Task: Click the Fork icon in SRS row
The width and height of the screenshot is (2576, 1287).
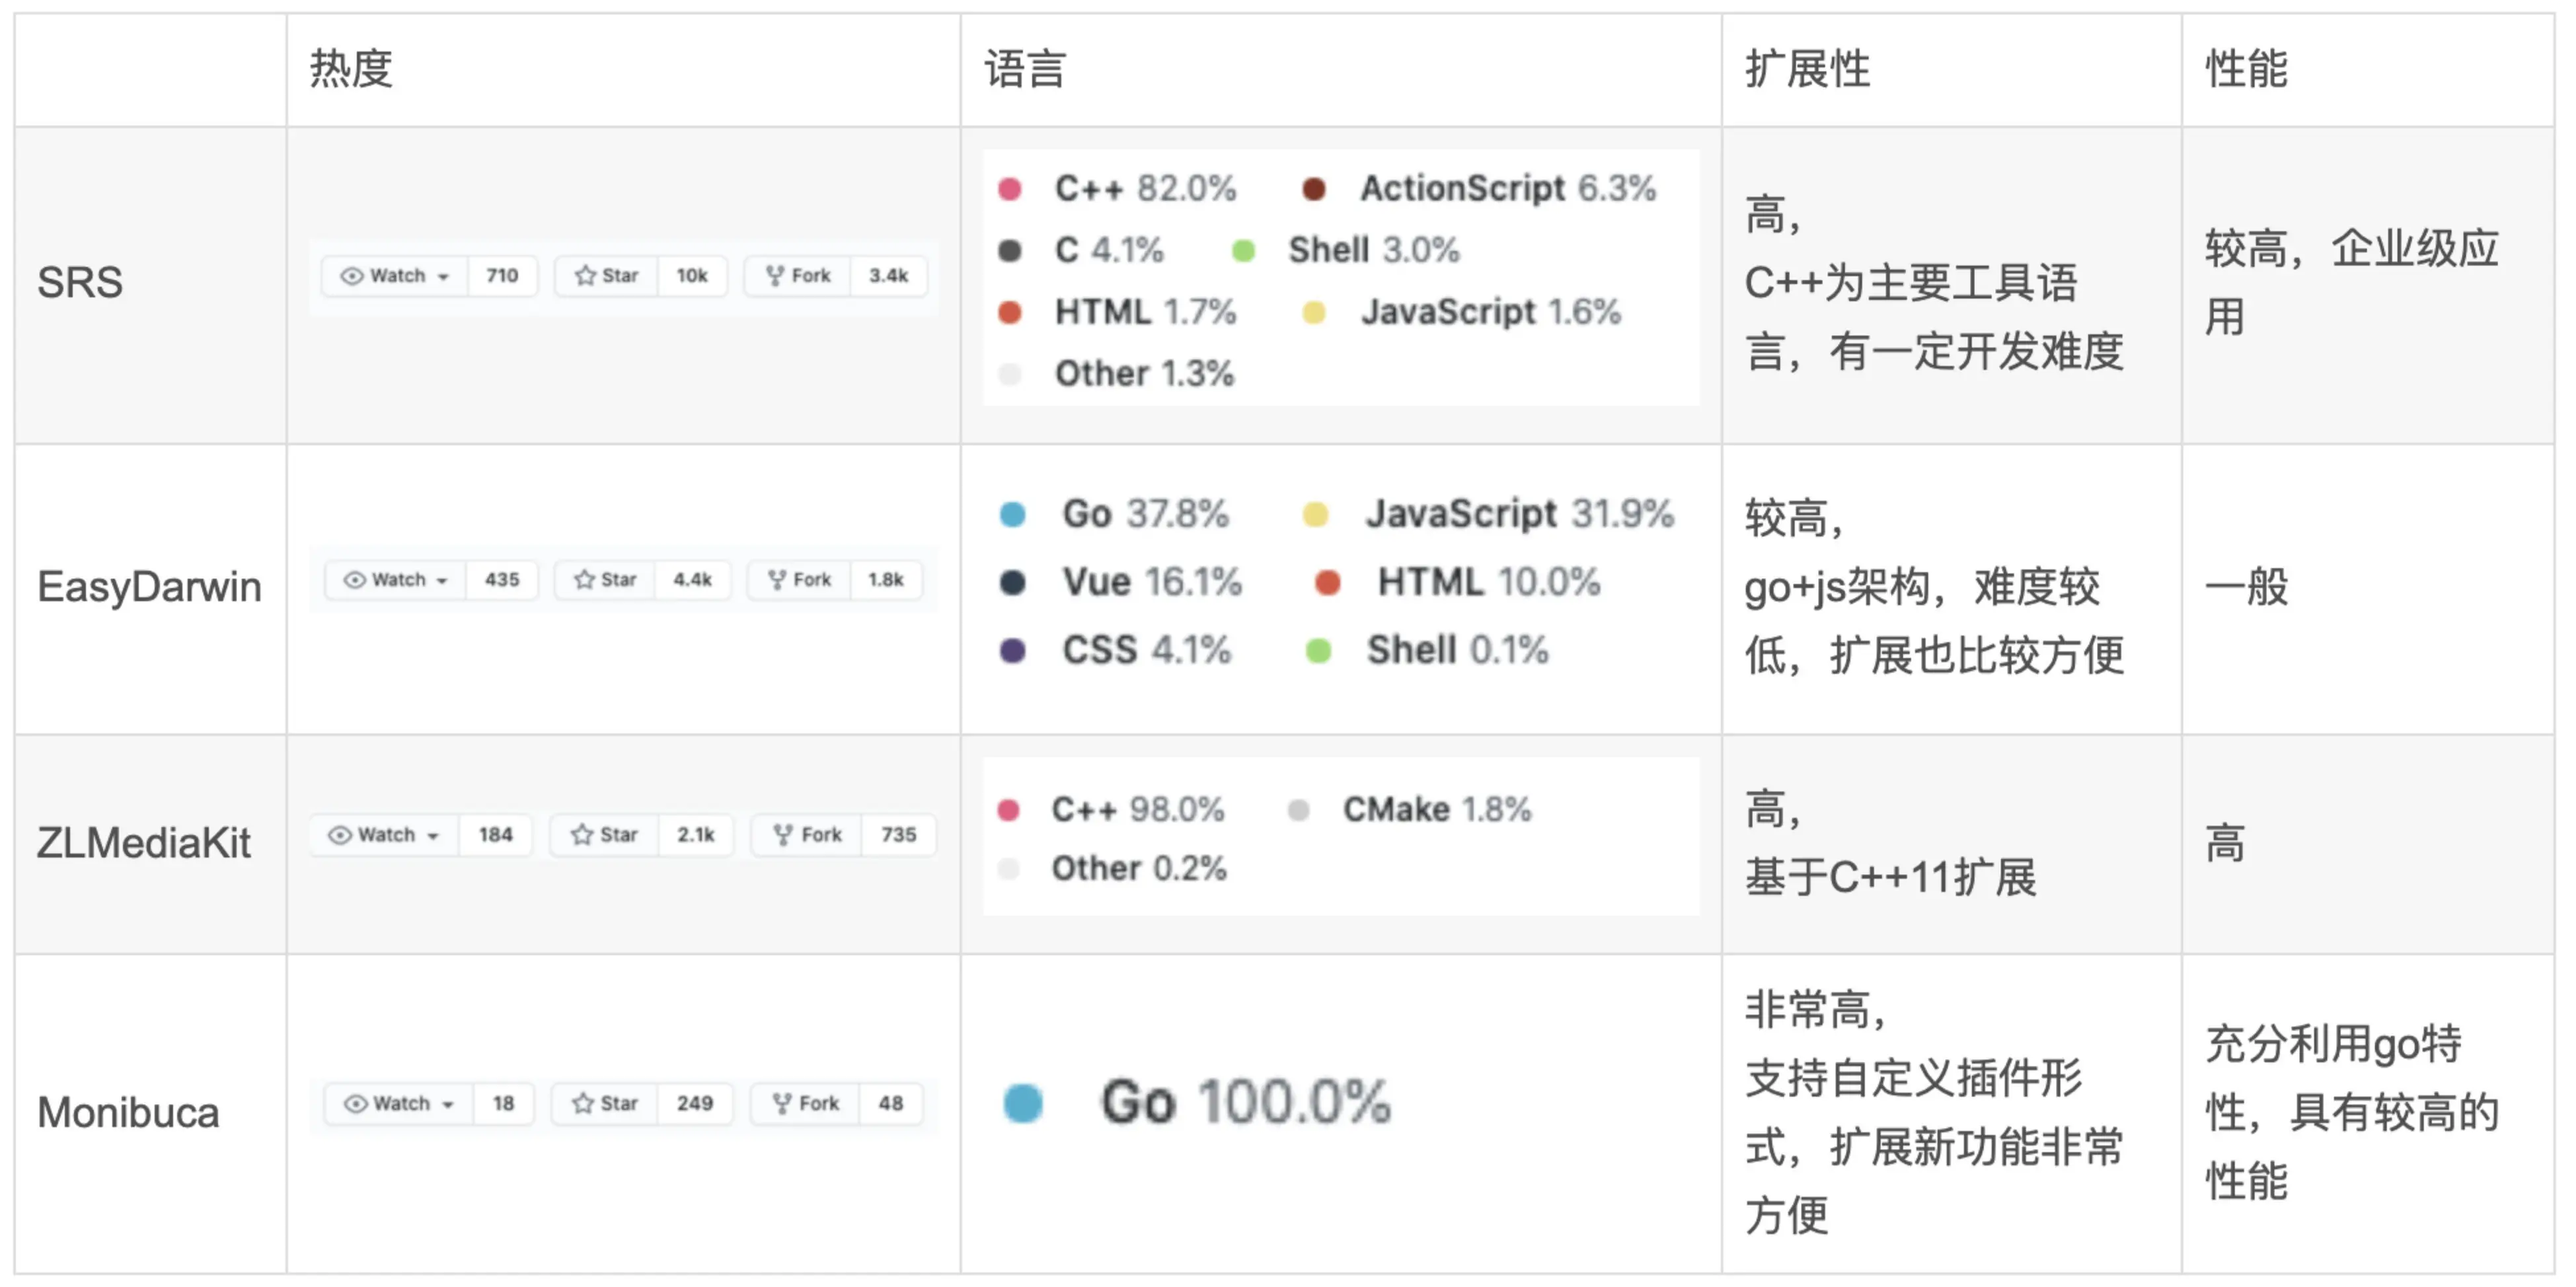Action: pyautogui.click(x=774, y=276)
